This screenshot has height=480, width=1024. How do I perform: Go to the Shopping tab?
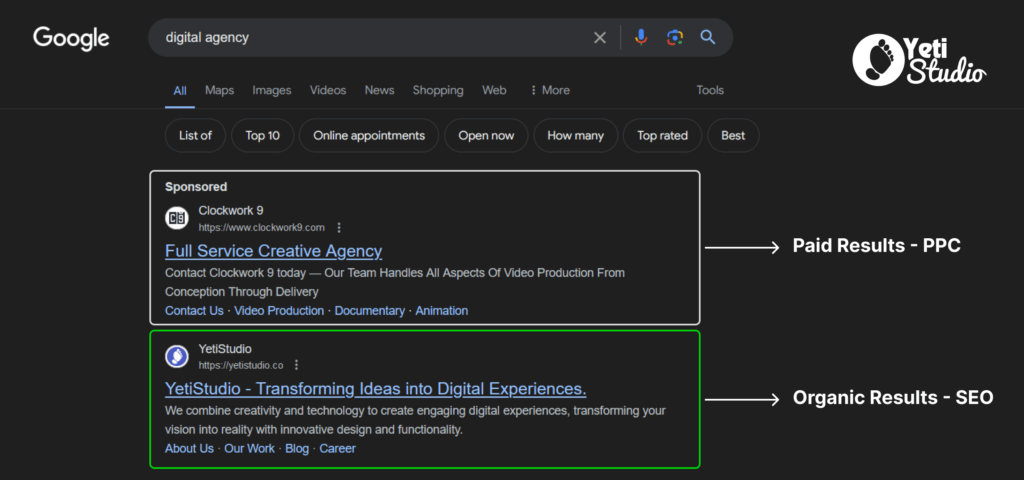tap(438, 90)
